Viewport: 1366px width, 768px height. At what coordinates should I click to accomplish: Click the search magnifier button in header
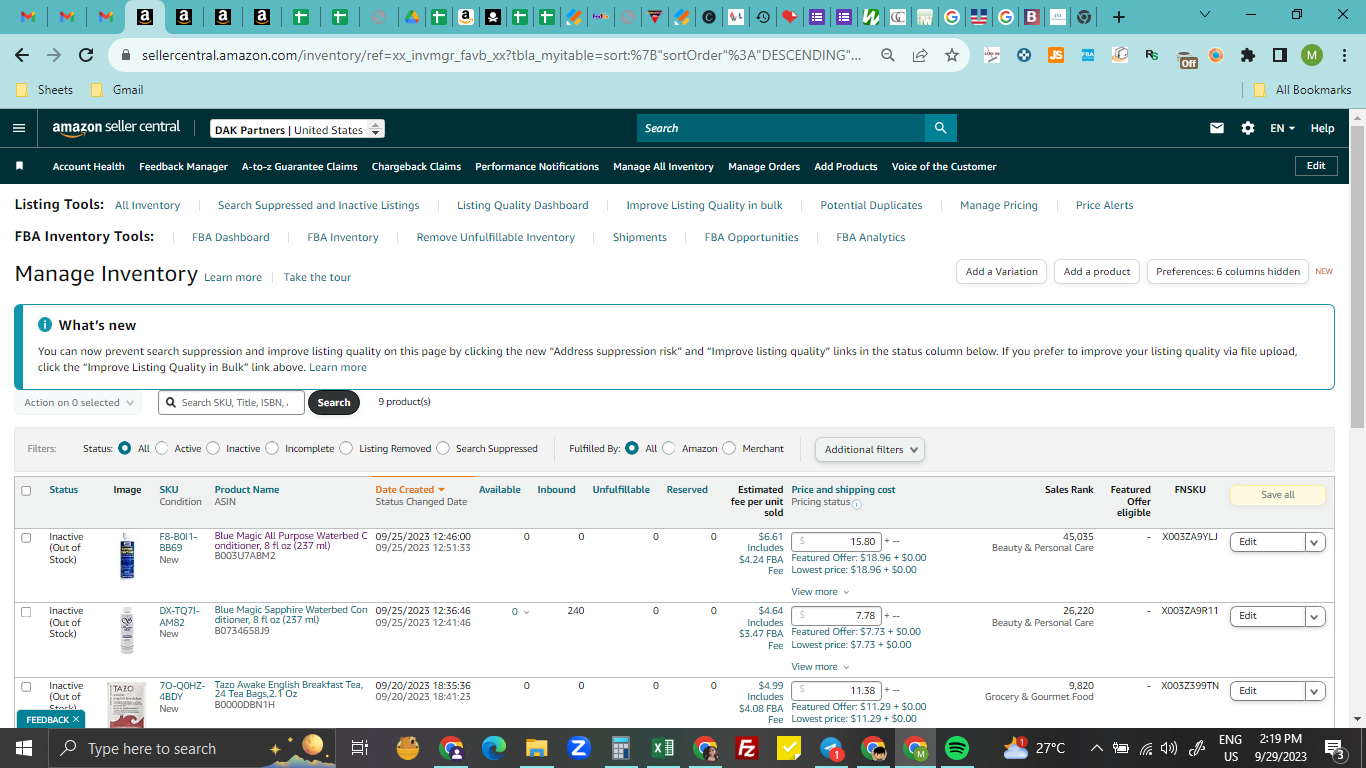coord(940,128)
